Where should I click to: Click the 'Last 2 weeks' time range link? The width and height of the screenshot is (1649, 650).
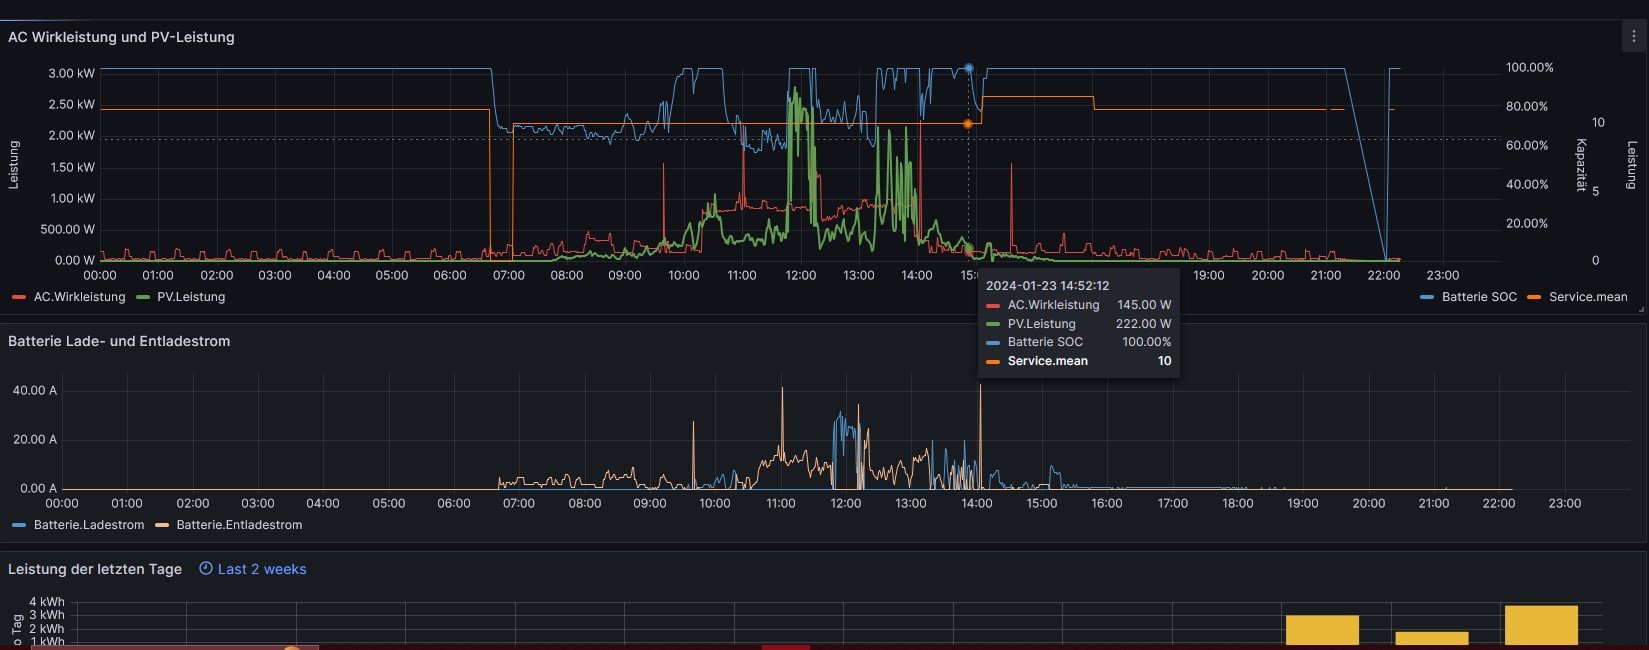pyautogui.click(x=262, y=569)
